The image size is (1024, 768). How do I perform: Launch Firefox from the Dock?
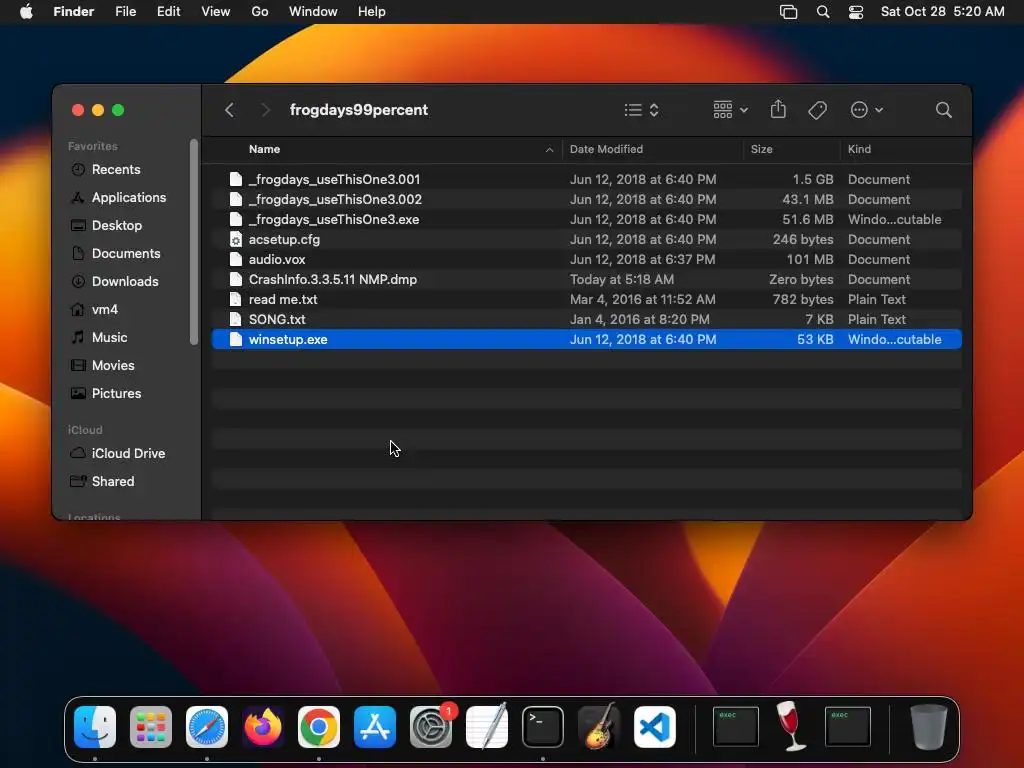coord(263,727)
